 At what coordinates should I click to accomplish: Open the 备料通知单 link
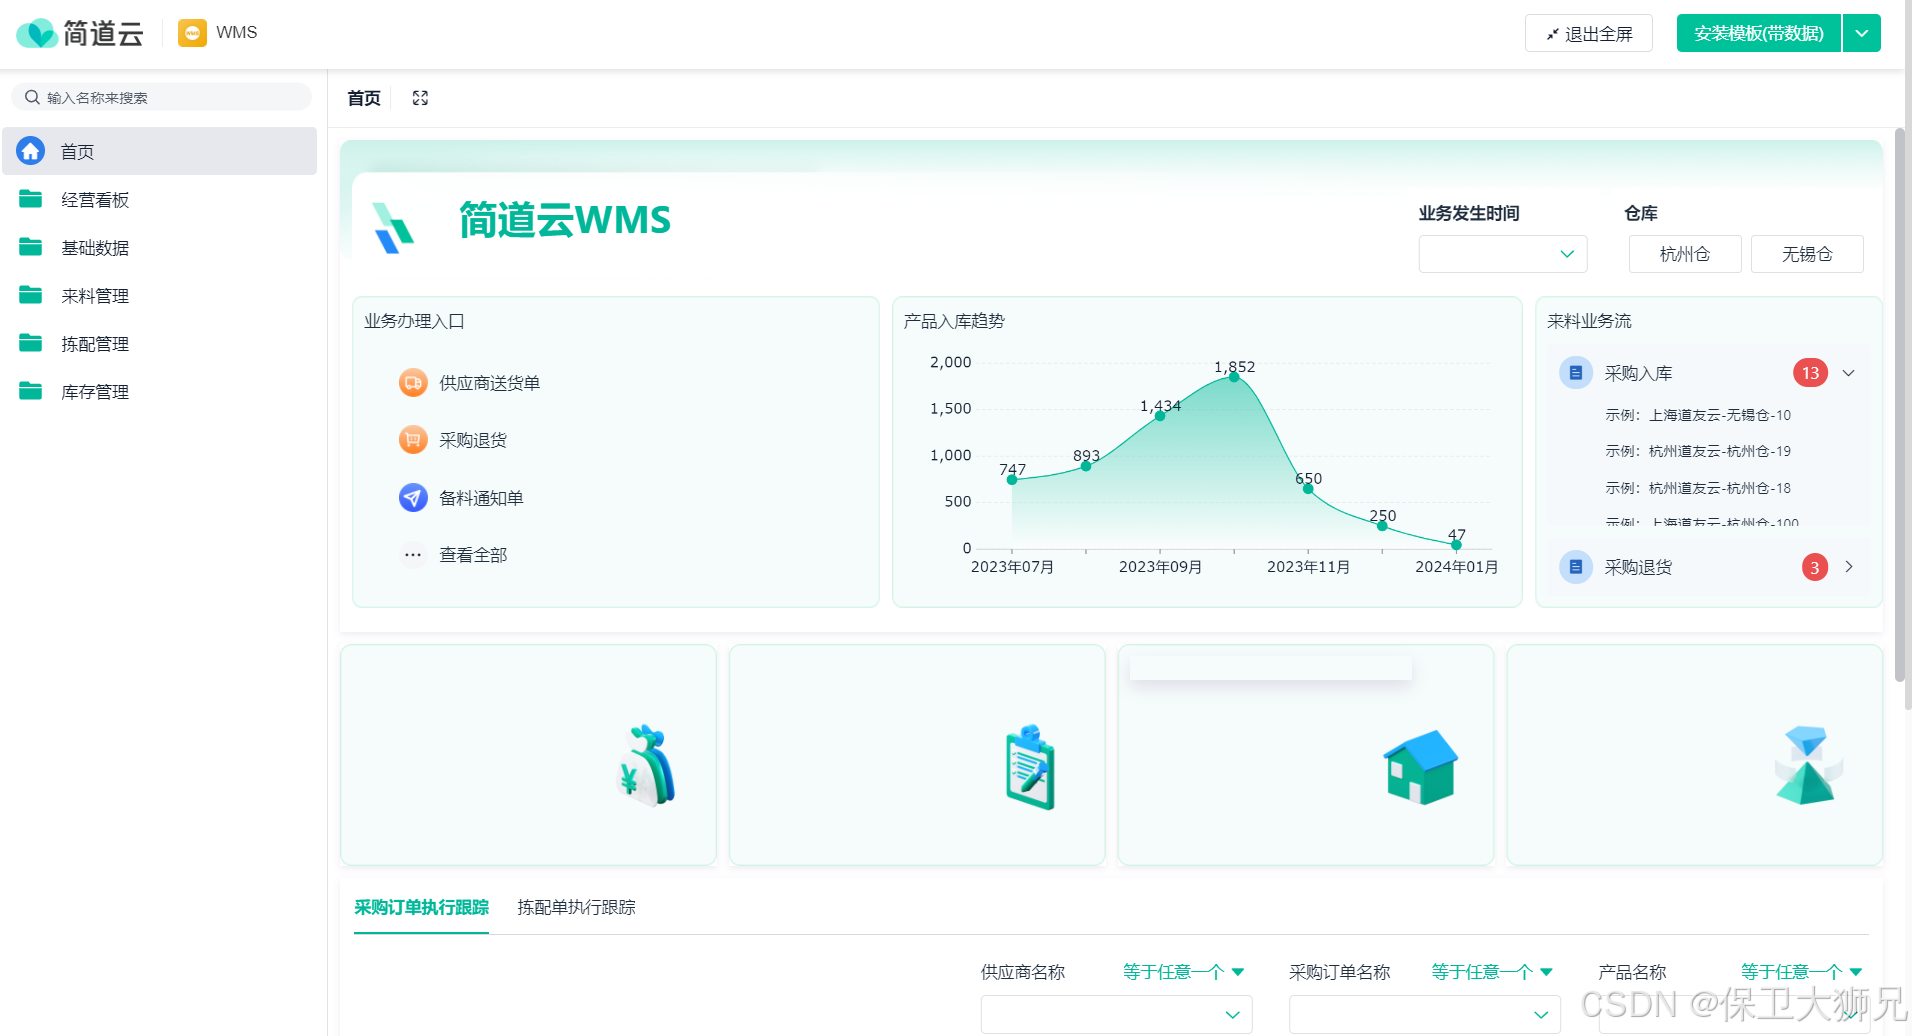coord(481,498)
